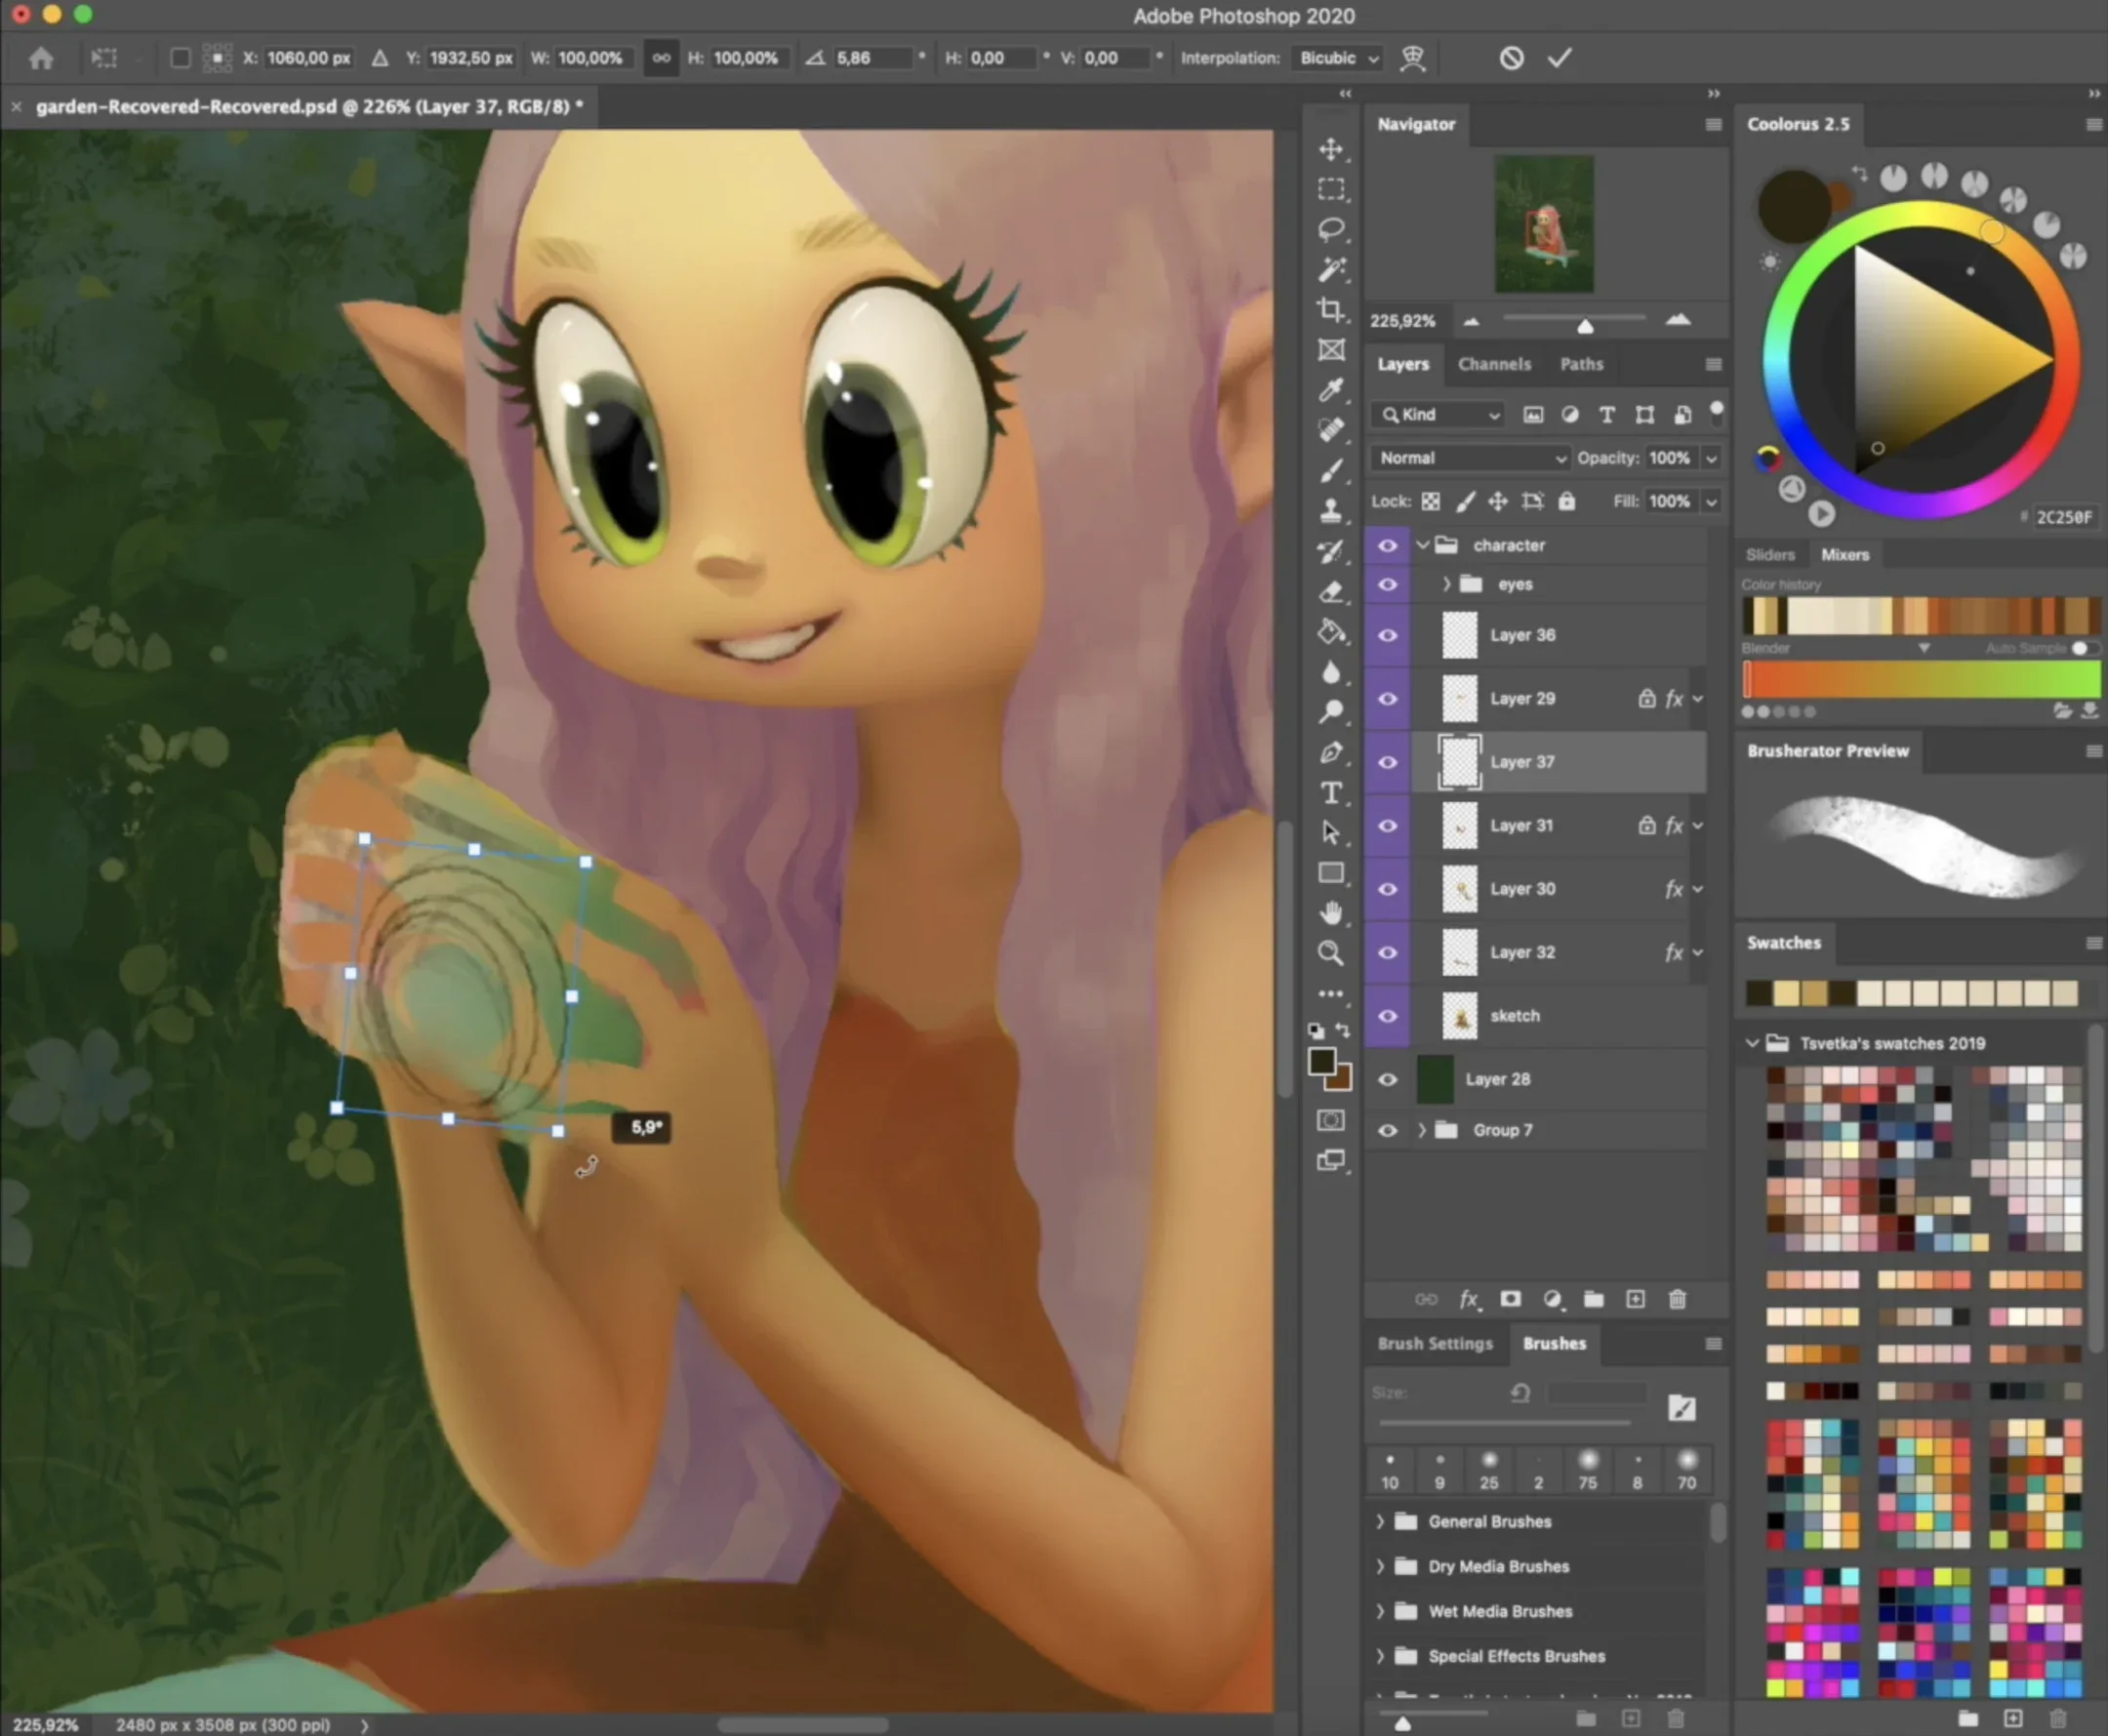Hide the sketch layer

[x=1387, y=1016]
